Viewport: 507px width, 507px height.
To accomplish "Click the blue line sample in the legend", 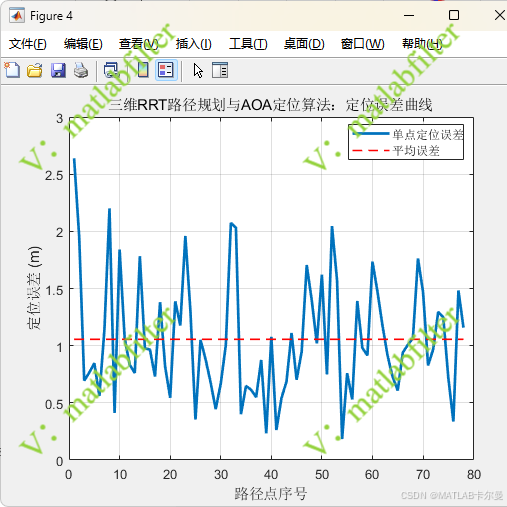I will [x=371, y=134].
